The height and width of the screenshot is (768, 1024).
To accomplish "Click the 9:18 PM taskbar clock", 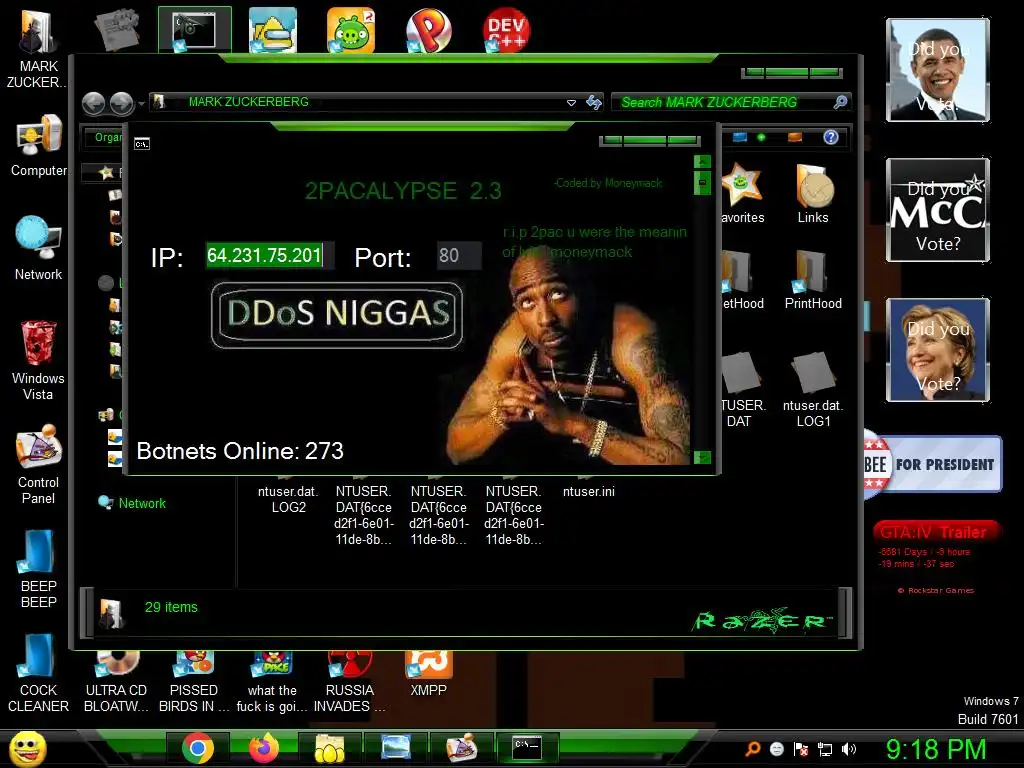I will click(935, 749).
